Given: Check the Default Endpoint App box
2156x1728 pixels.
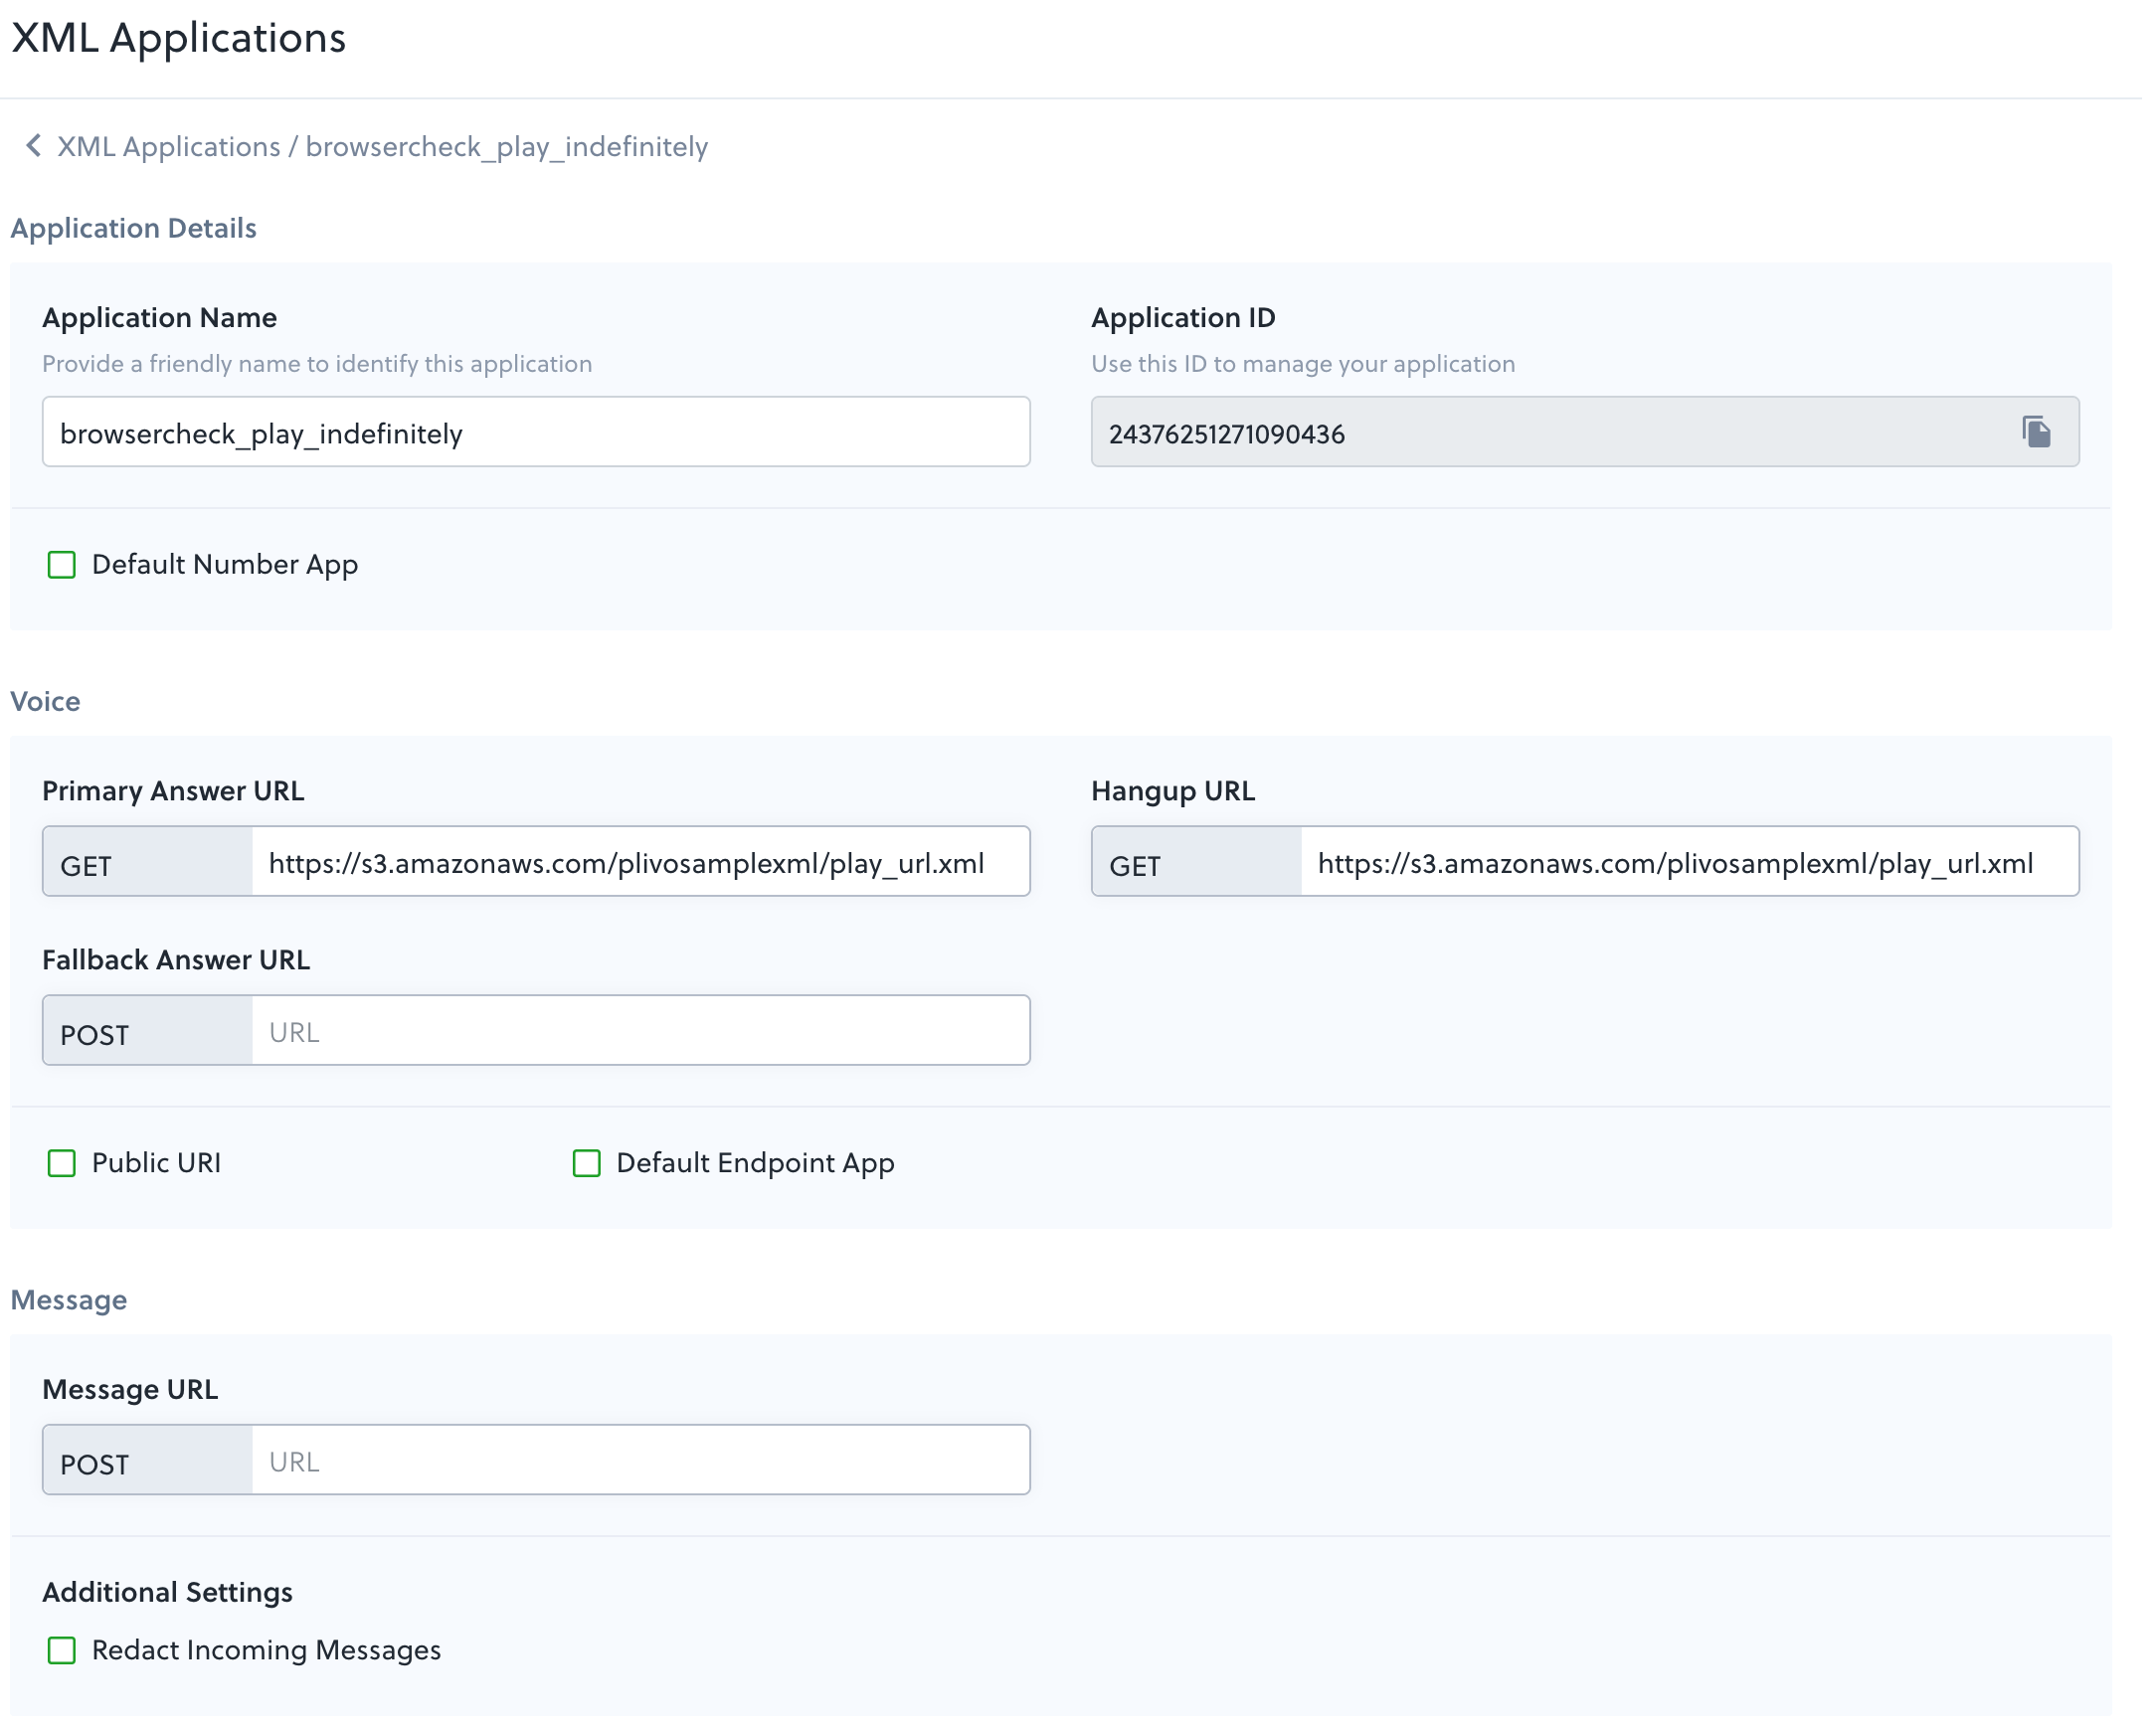Looking at the screenshot, I should (x=587, y=1163).
